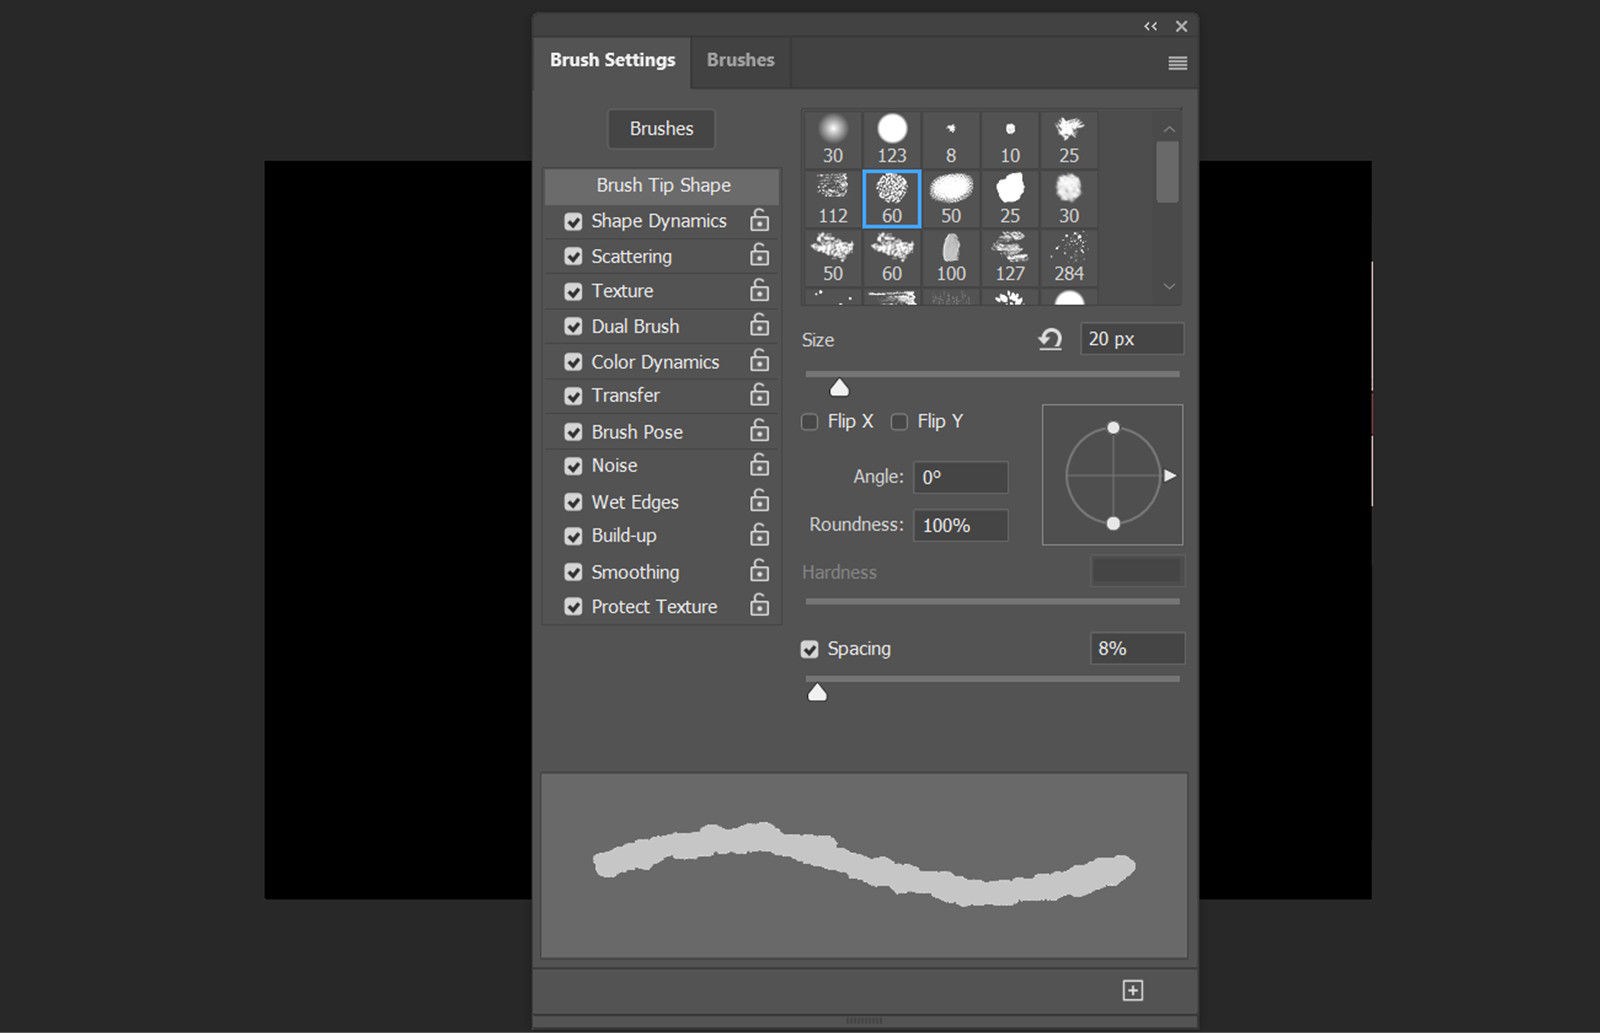1600x1033 pixels.
Task: Click the reset Size icon
Action: coord(1050,339)
